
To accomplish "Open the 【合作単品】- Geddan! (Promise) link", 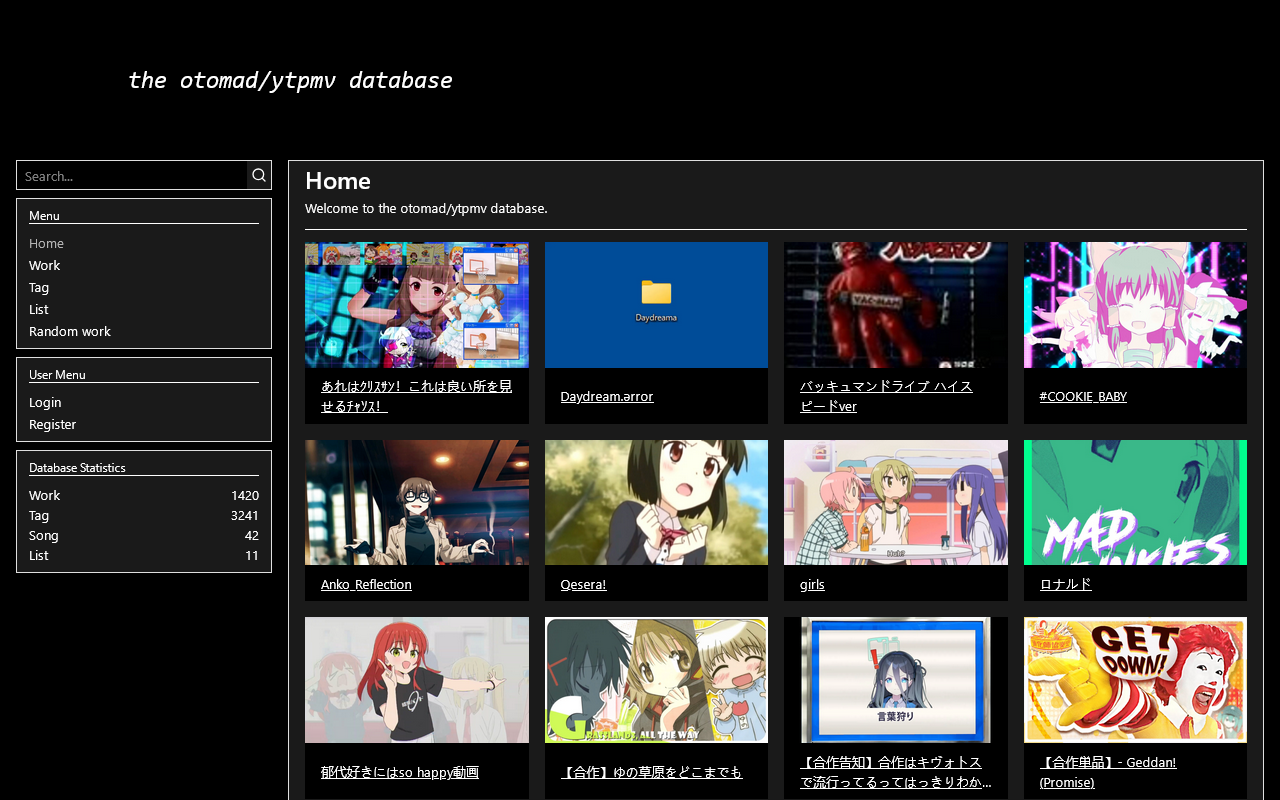I will [x=1108, y=772].
